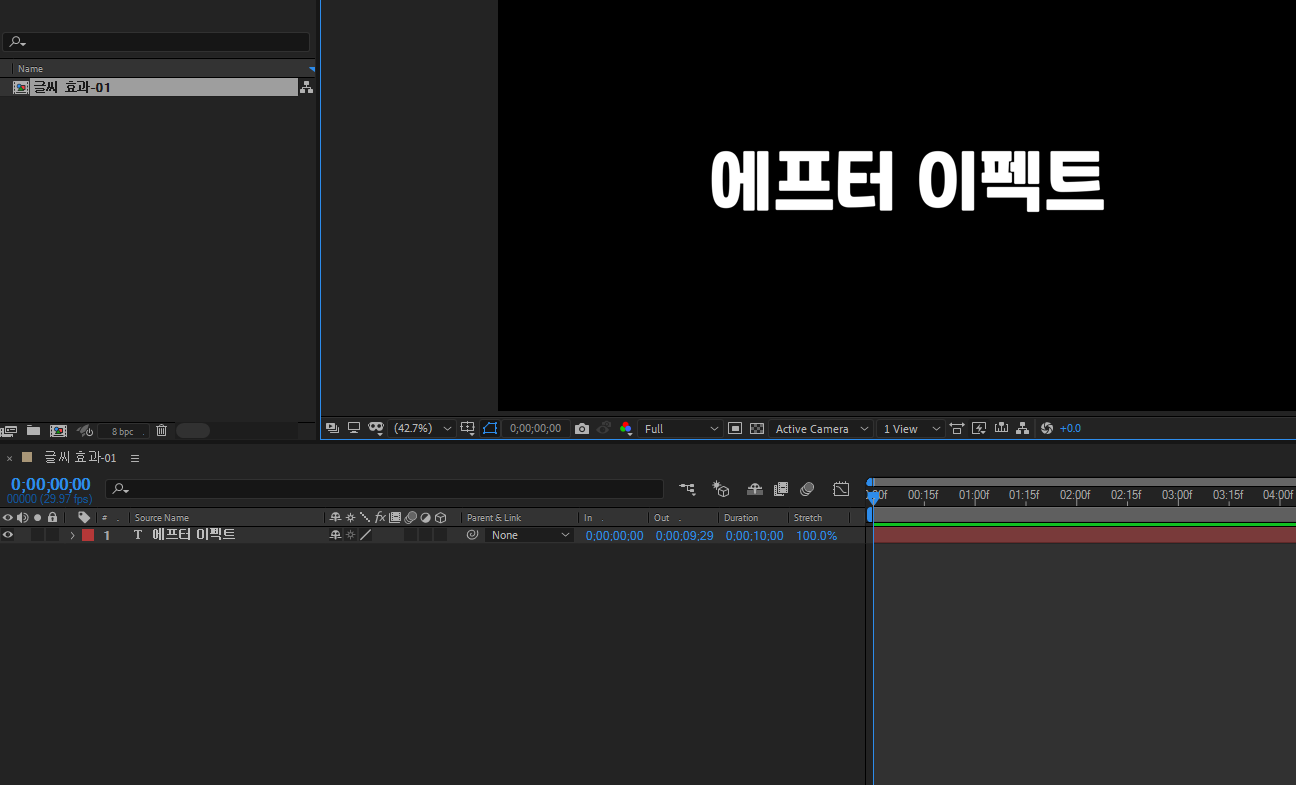The width and height of the screenshot is (1296, 785).
Task: Click the viewer current time 0;00;00;00
Action: (535, 428)
